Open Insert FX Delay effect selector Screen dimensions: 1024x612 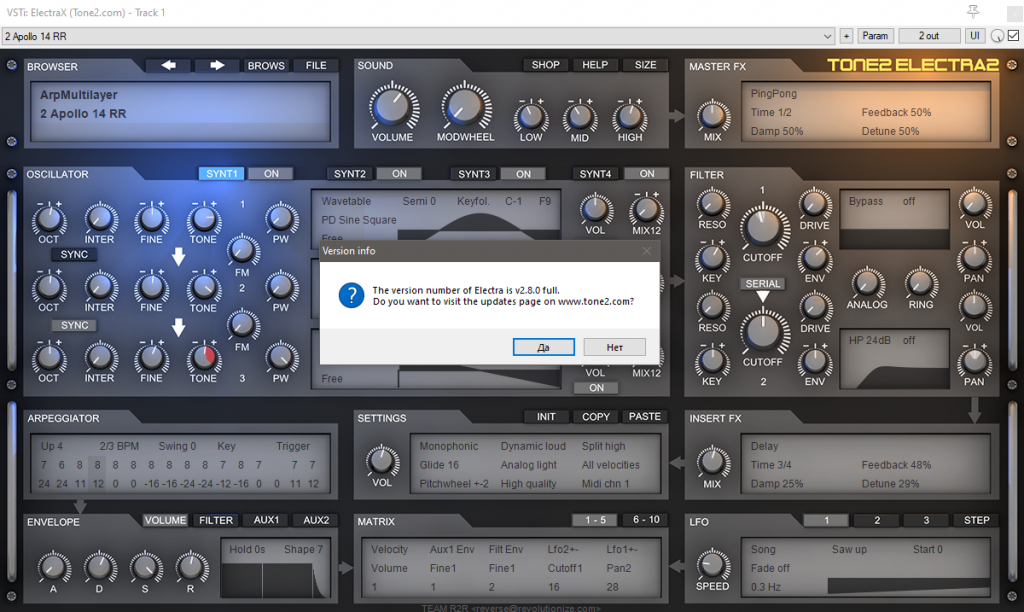[764, 446]
